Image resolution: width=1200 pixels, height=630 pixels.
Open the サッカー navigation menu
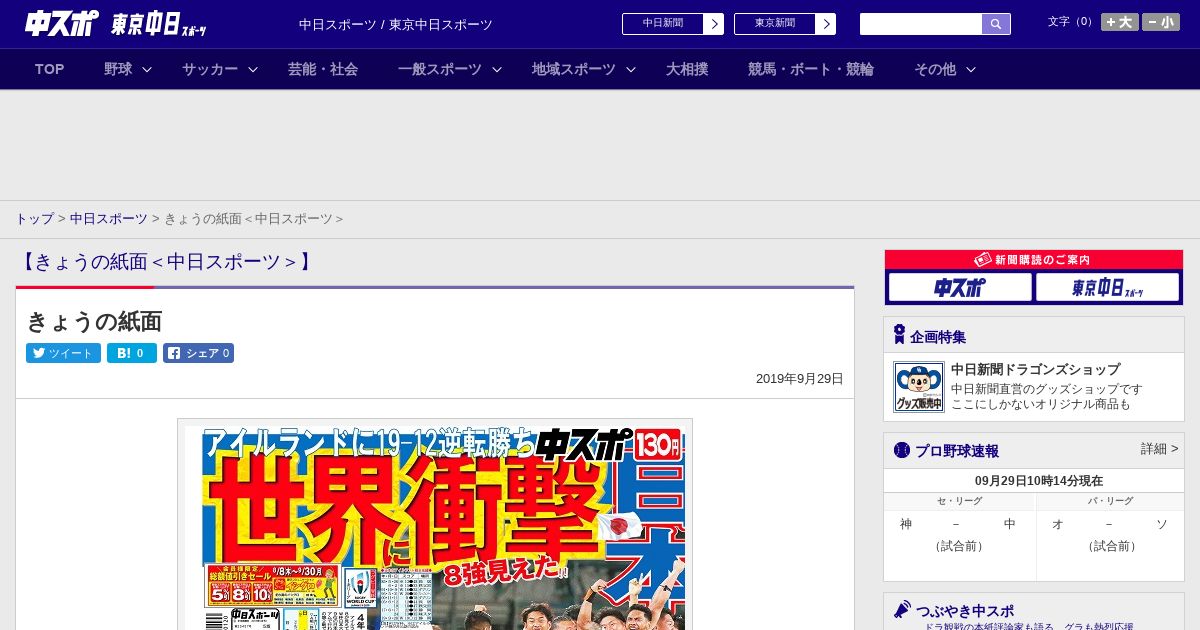click(x=210, y=69)
